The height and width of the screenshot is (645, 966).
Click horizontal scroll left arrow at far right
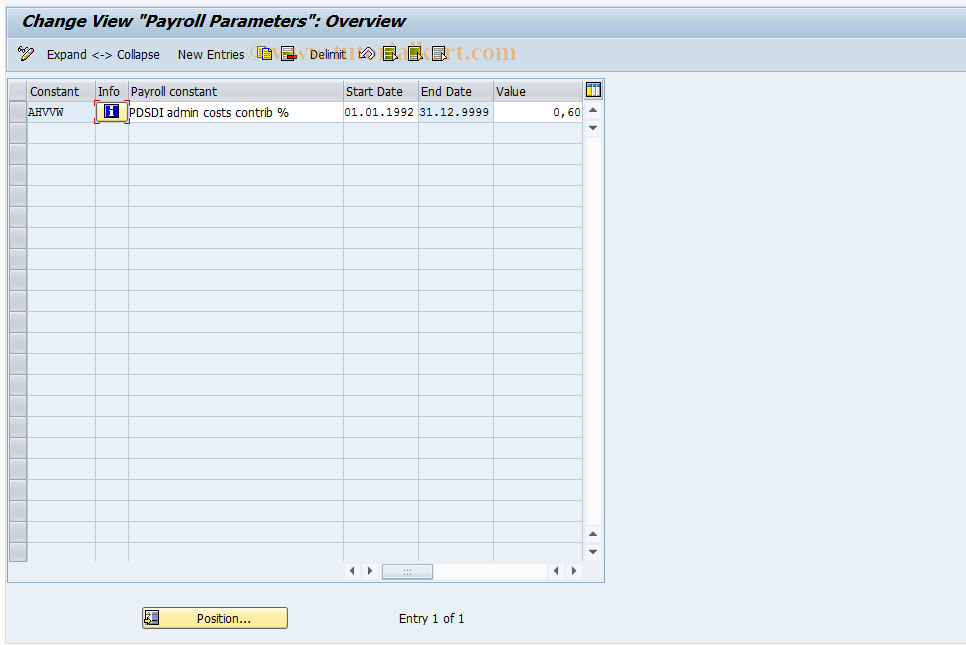[x=556, y=571]
